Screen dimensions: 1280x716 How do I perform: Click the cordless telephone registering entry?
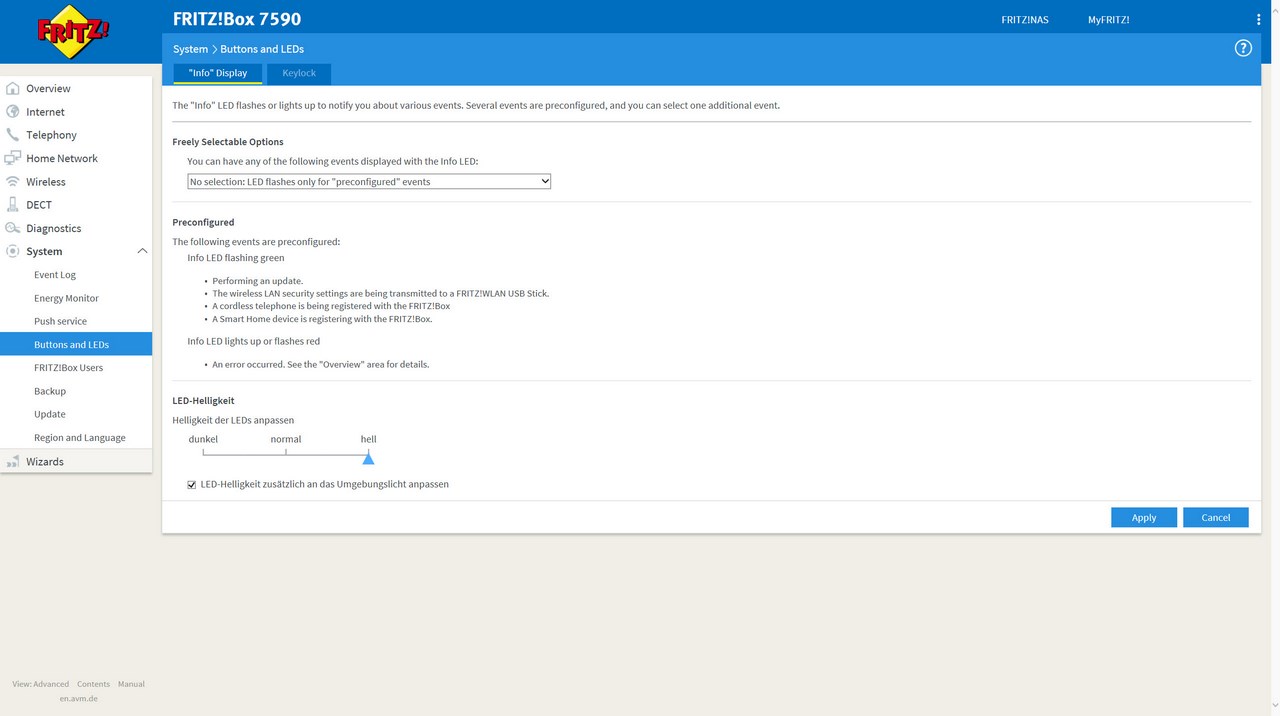pos(331,306)
